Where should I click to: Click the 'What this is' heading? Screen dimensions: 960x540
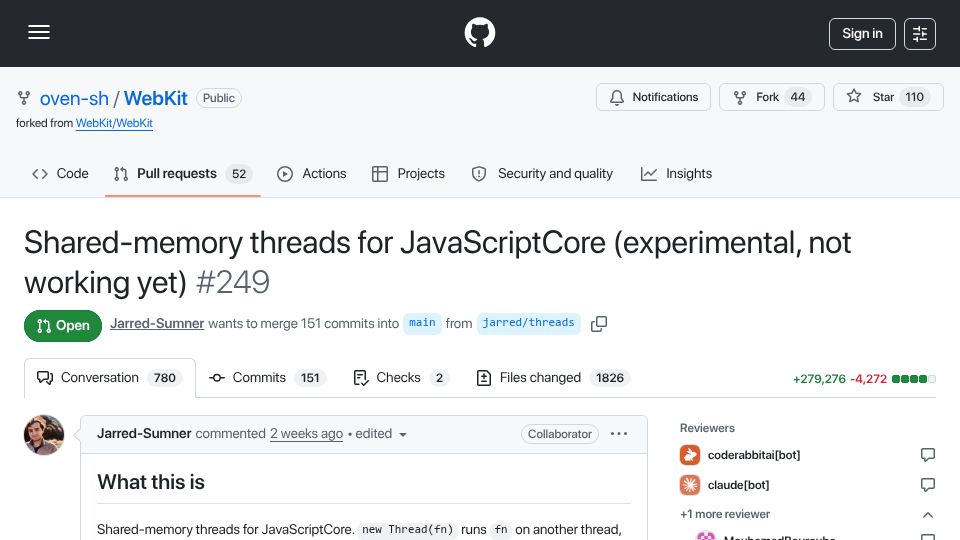point(151,482)
